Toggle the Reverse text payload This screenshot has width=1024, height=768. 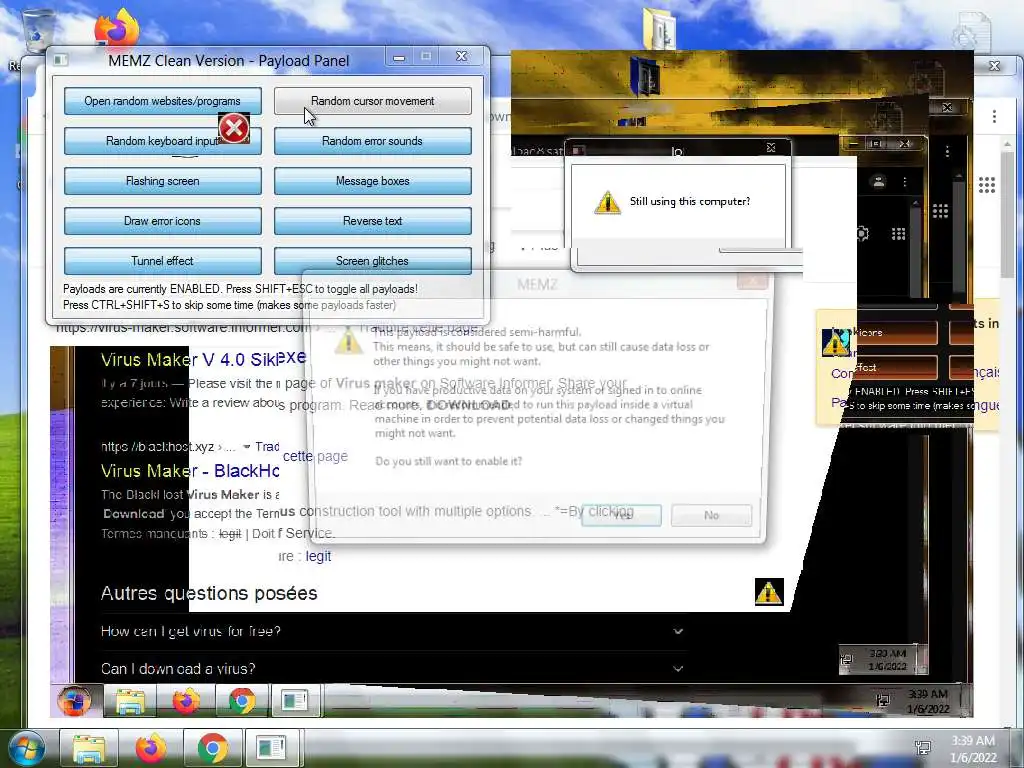pyautogui.click(x=372, y=221)
